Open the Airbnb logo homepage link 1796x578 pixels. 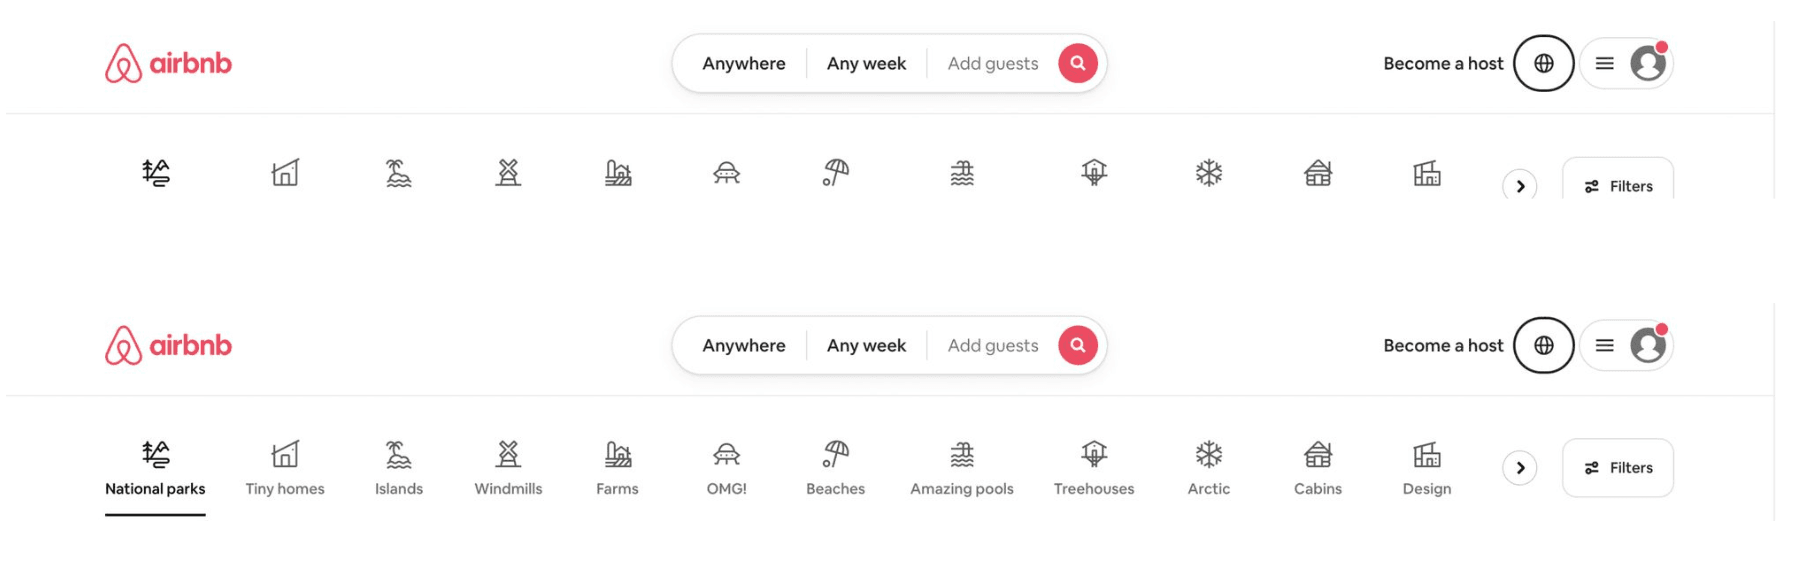[x=169, y=345]
